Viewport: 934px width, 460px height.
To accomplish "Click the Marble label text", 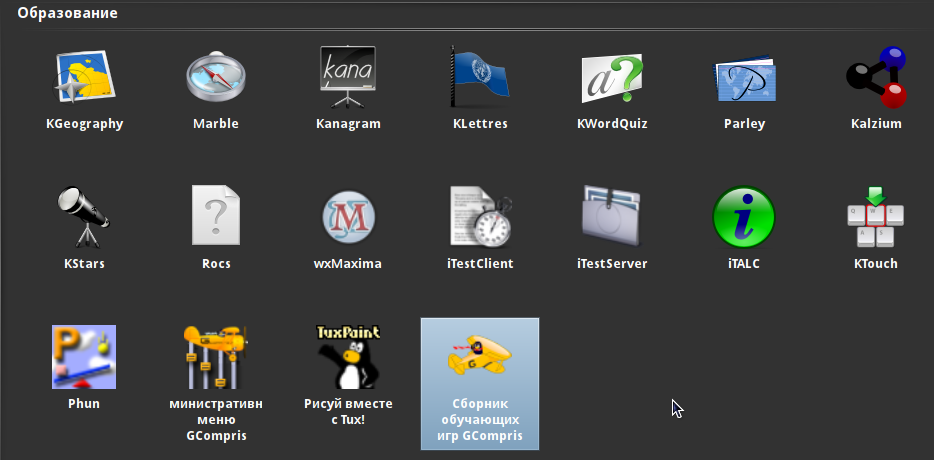I will [x=216, y=124].
